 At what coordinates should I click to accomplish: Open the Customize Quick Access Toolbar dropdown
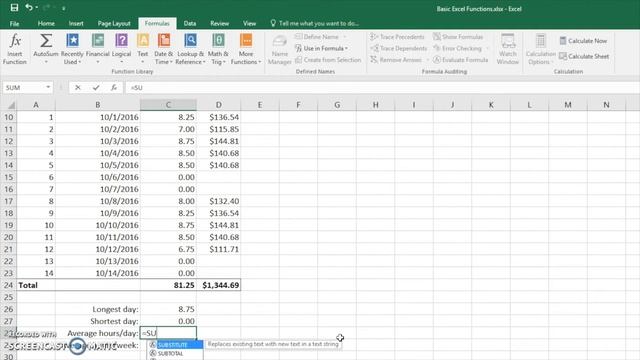(64, 8)
